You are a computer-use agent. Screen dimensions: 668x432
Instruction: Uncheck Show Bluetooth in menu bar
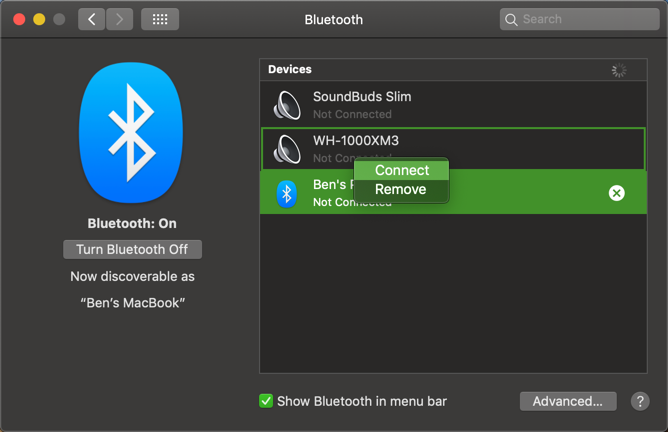[x=266, y=401]
